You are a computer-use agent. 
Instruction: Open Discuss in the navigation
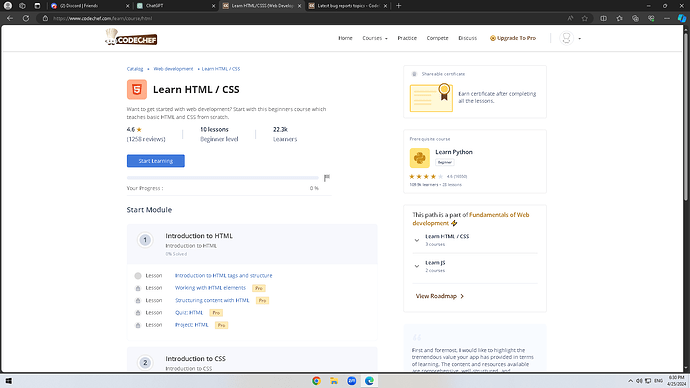tap(467, 38)
